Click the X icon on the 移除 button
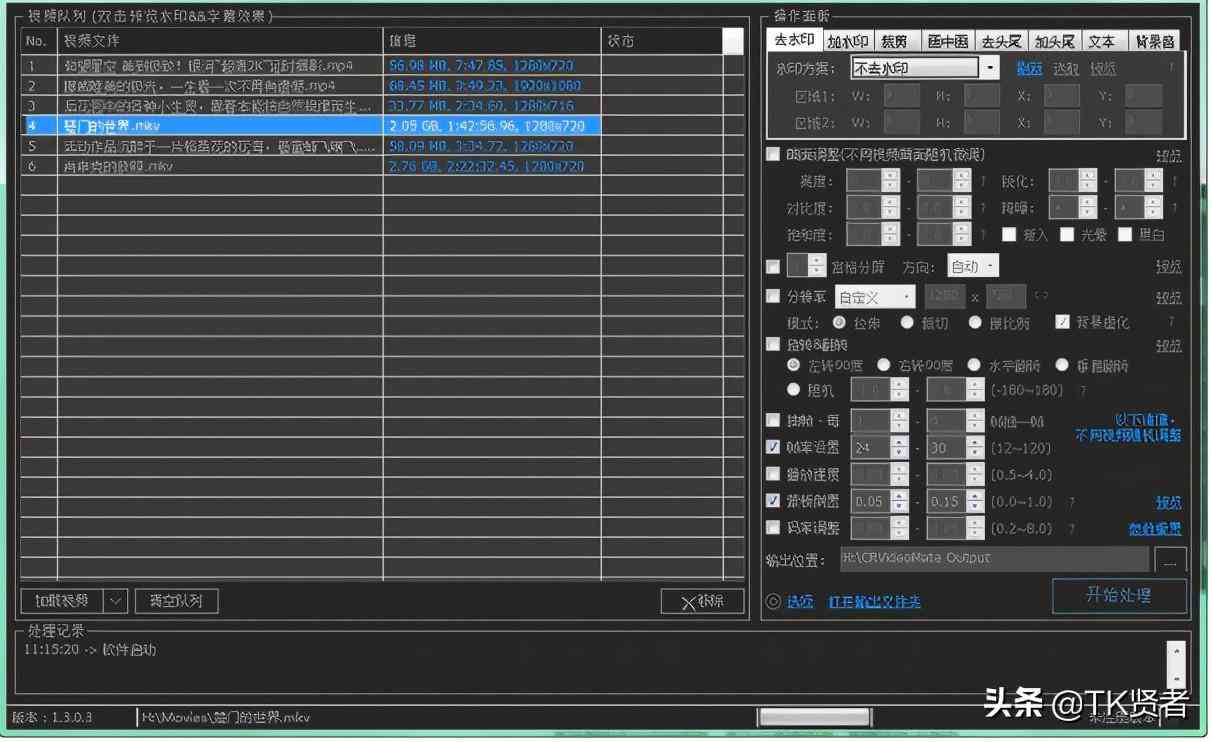Image resolution: width=1212 pixels, height=742 pixels. click(x=688, y=602)
